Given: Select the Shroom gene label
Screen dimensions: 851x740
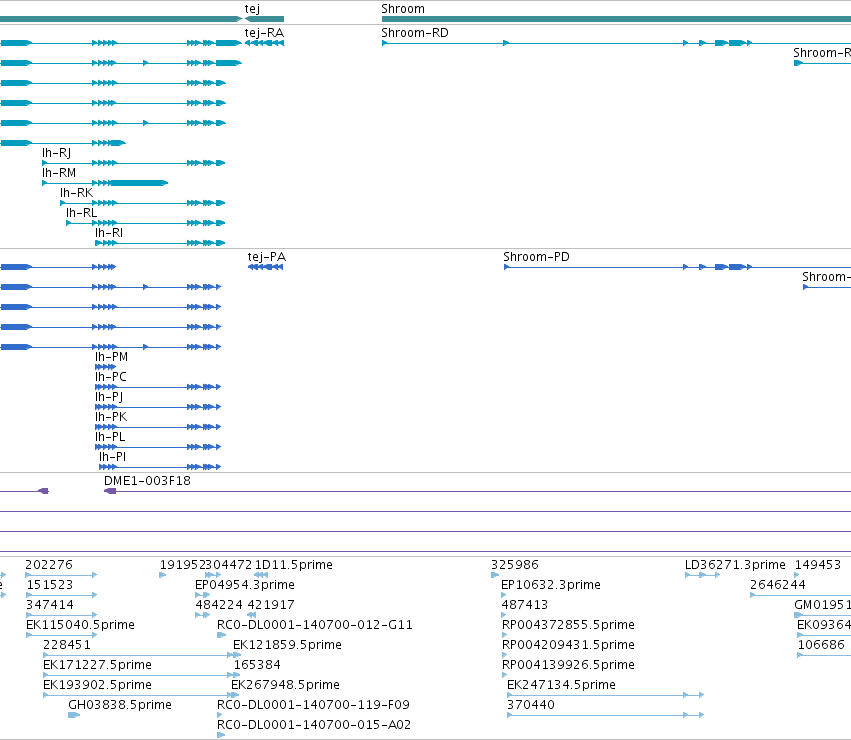Looking at the screenshot, I should coord(403,9).
